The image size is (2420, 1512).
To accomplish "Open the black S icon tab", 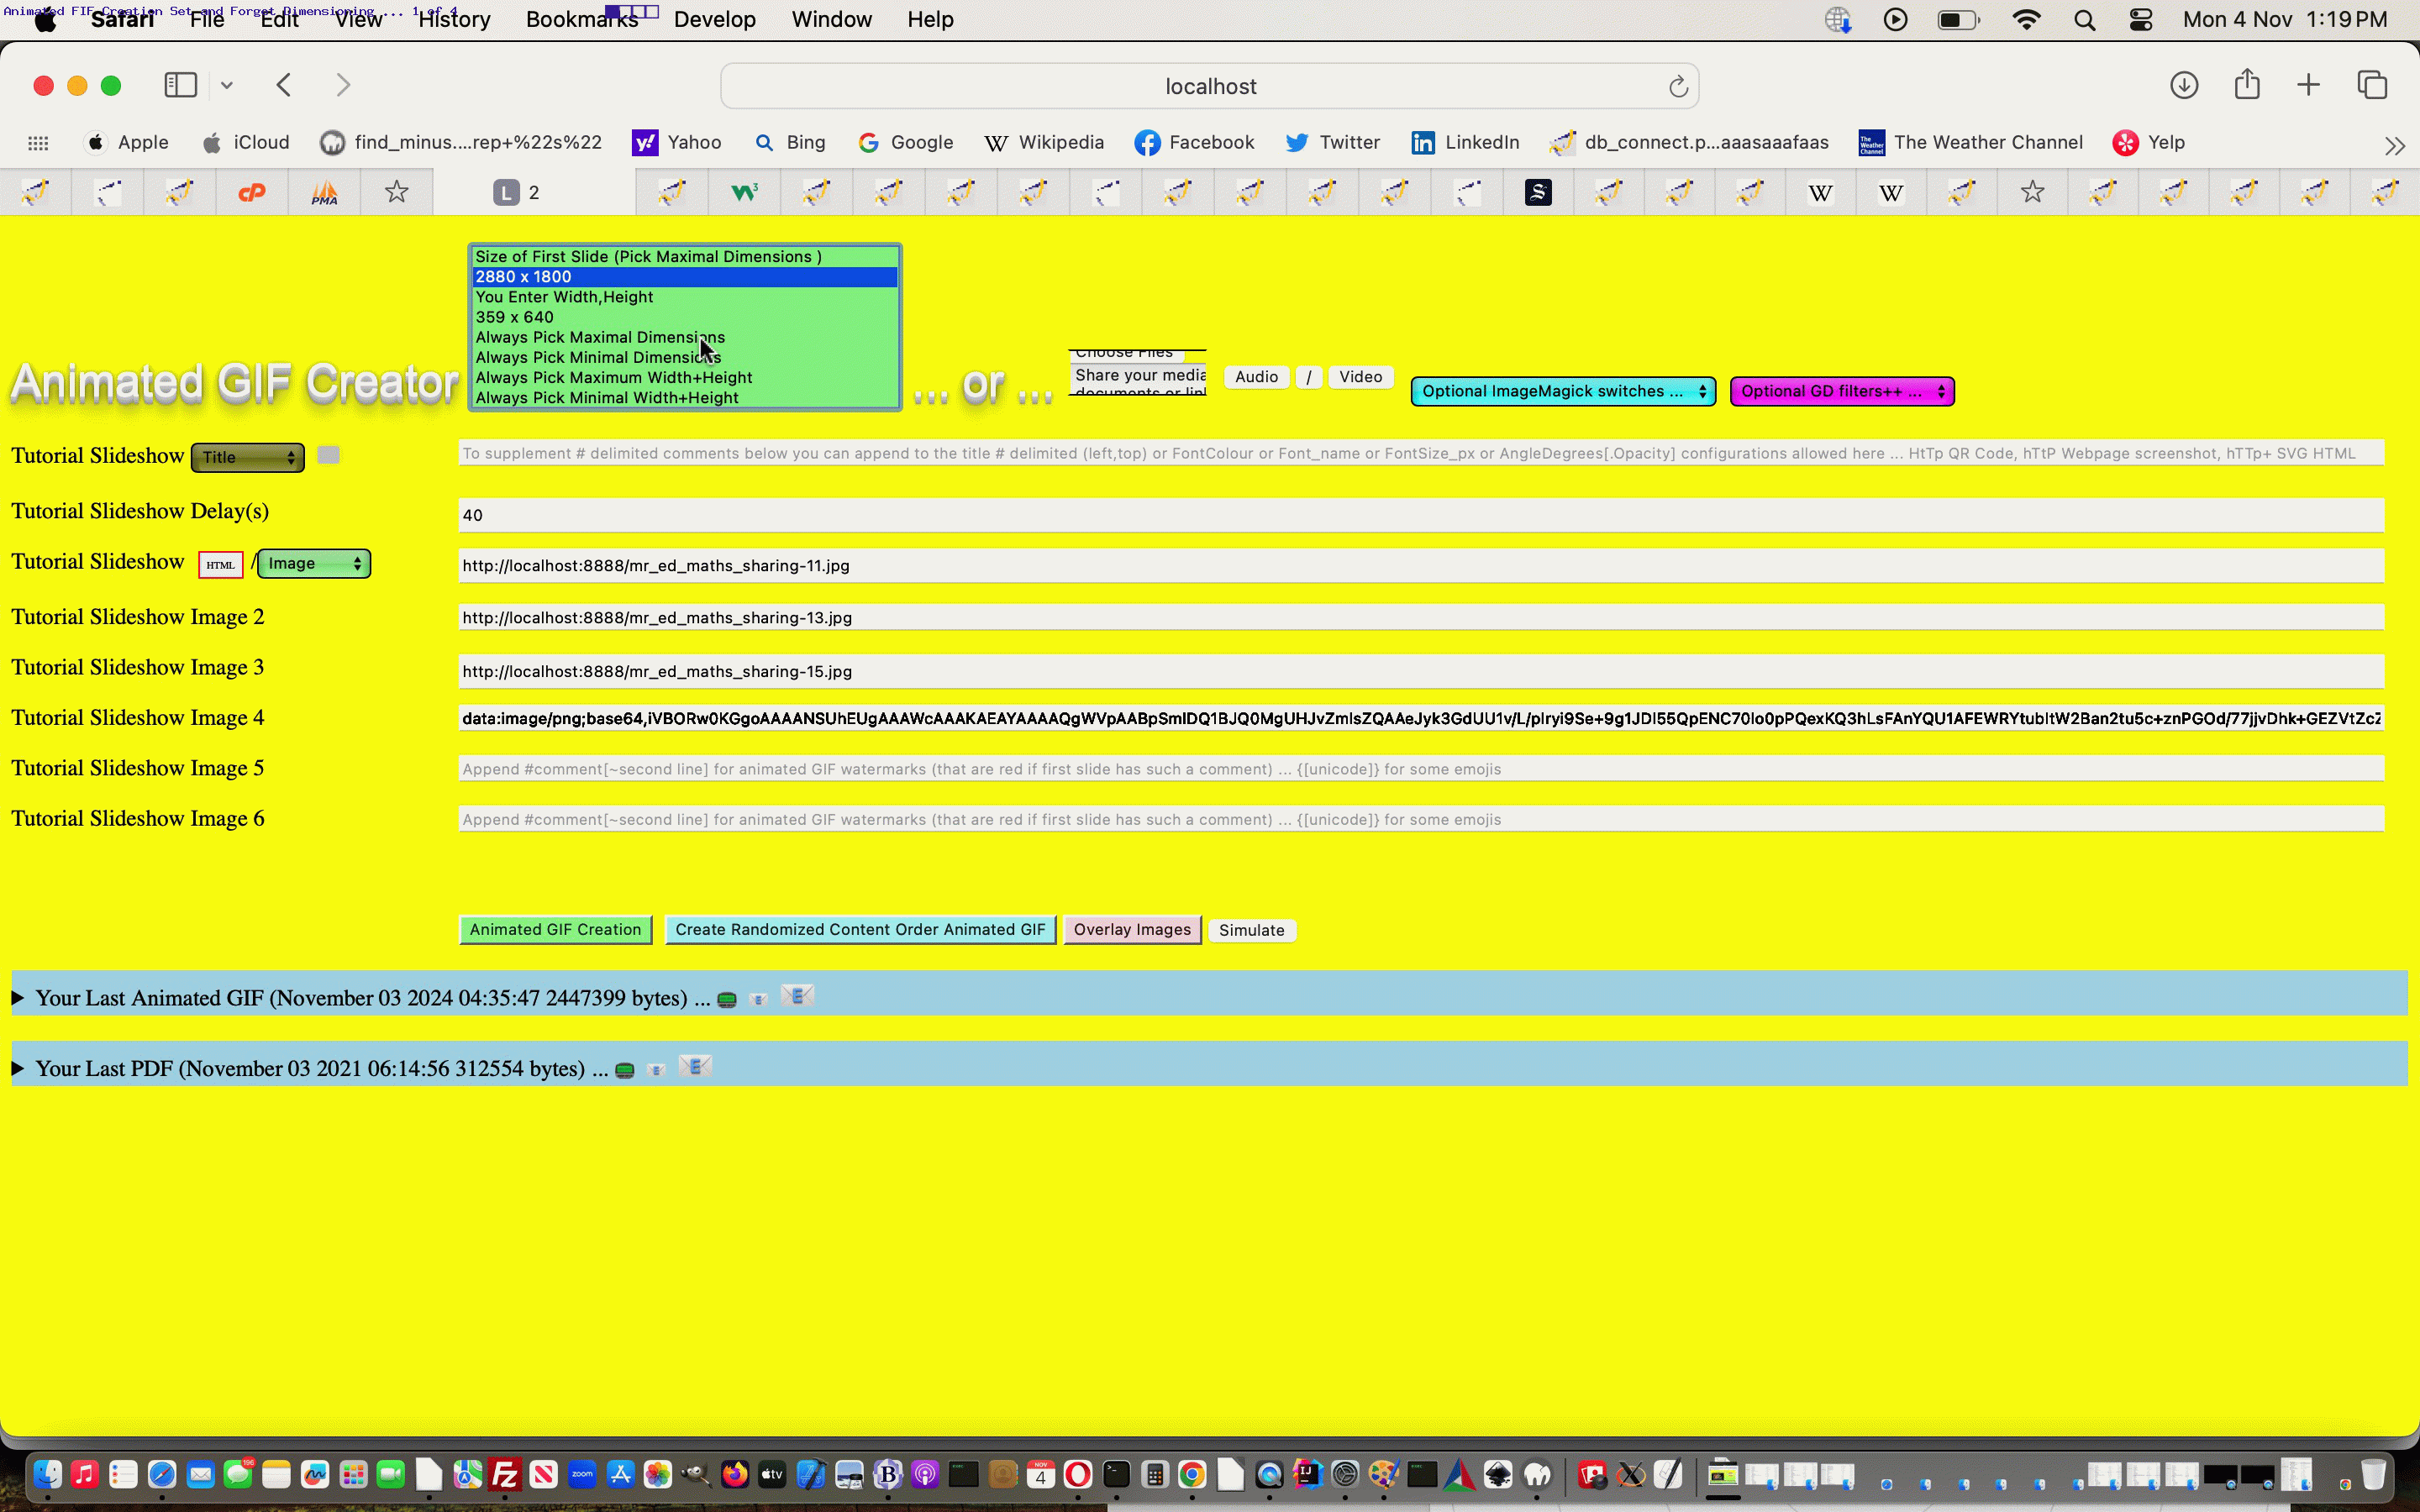I will (1538, 192).
